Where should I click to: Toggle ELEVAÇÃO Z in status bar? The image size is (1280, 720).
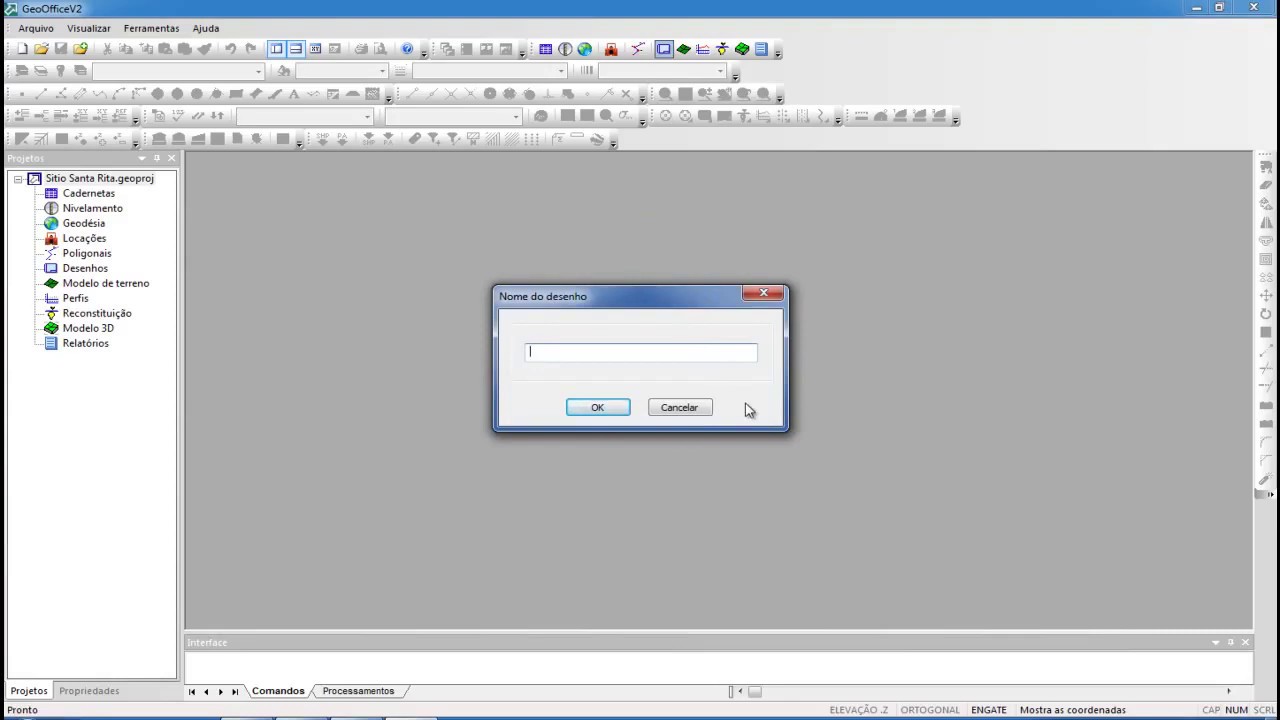[858, 710]
